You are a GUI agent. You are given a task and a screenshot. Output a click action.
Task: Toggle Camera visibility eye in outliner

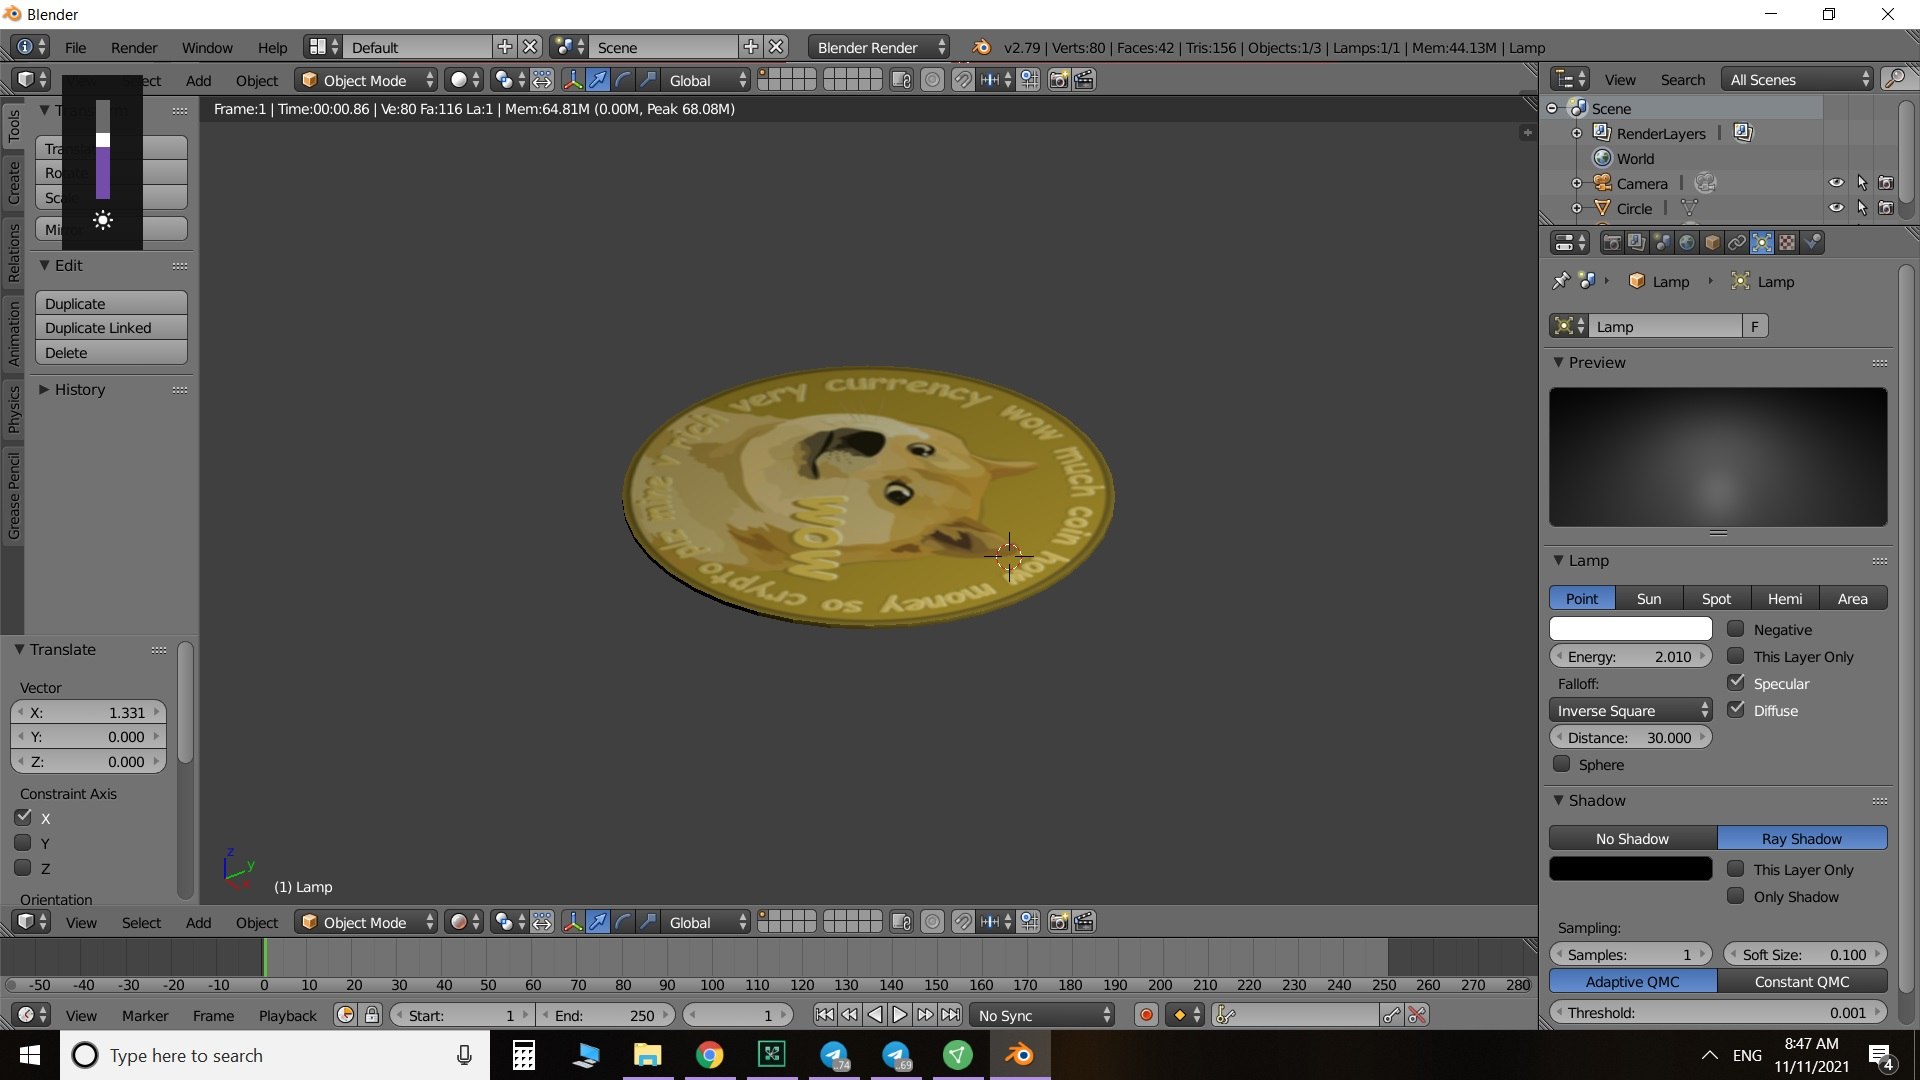pyautogui.click(x=1836, y=183)
